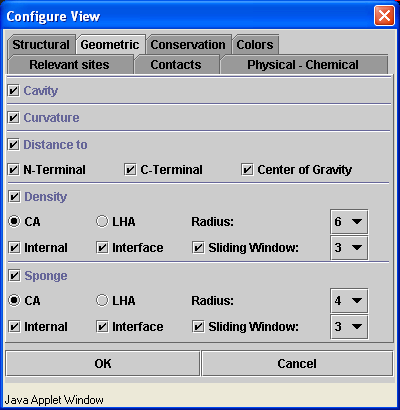Image resolution: width=400 pixels, height=410 pixels.
Task: Toggle the Center of Gravity checkbox
Action: point(247,170)
